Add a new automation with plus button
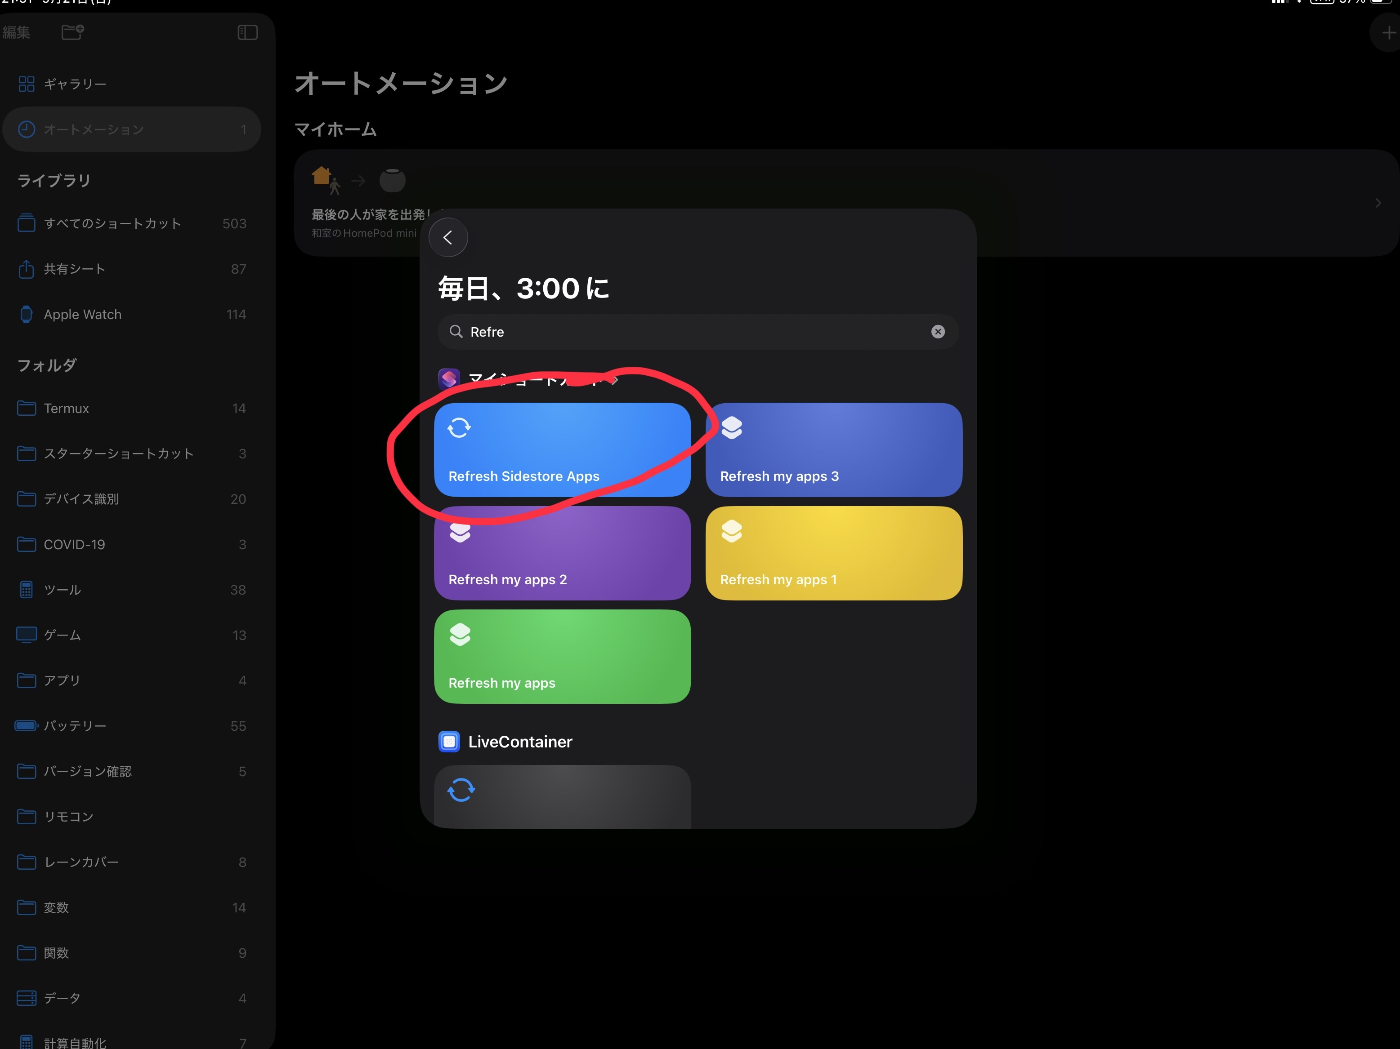The width and height of the screenshot is (1400, 1049). tap(1388, 32)
